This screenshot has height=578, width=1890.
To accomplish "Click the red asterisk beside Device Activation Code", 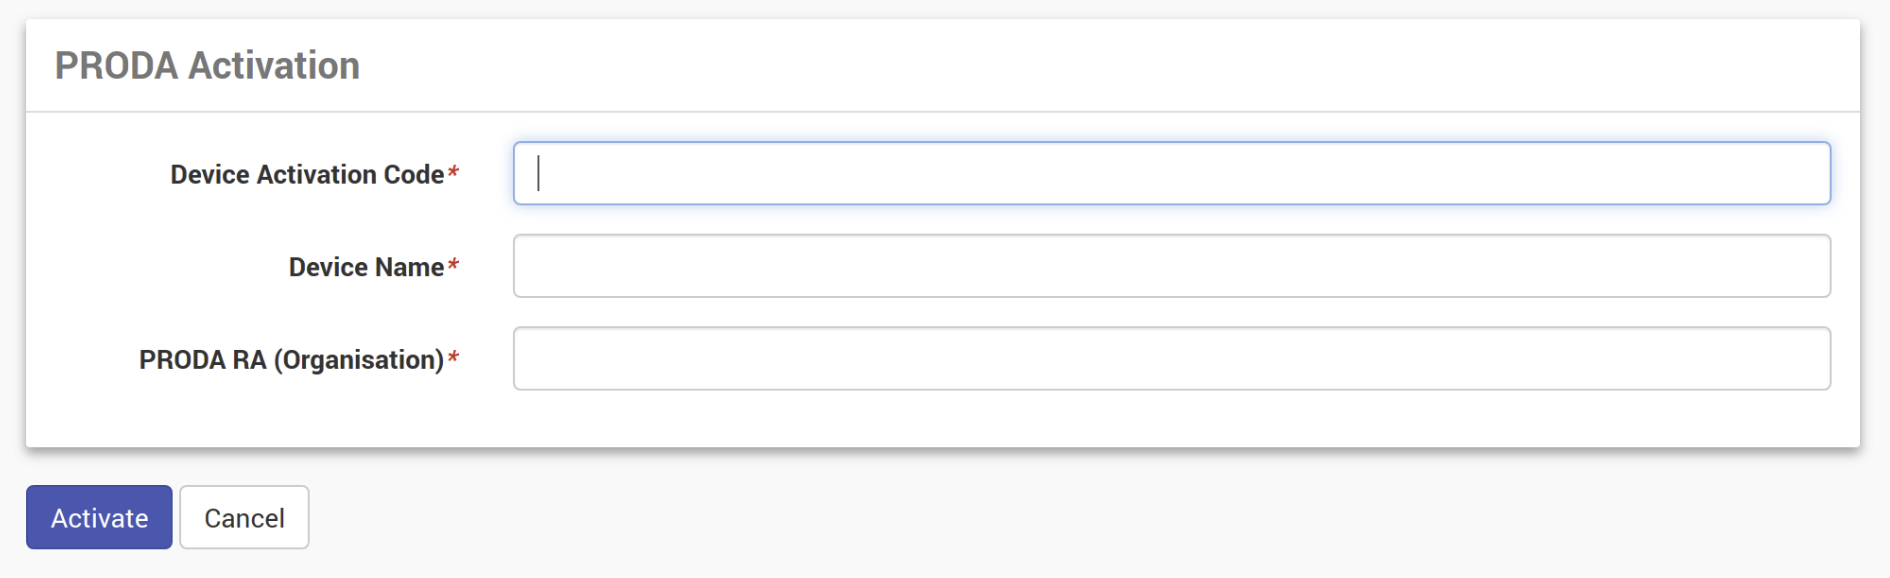I will [453, 172].
